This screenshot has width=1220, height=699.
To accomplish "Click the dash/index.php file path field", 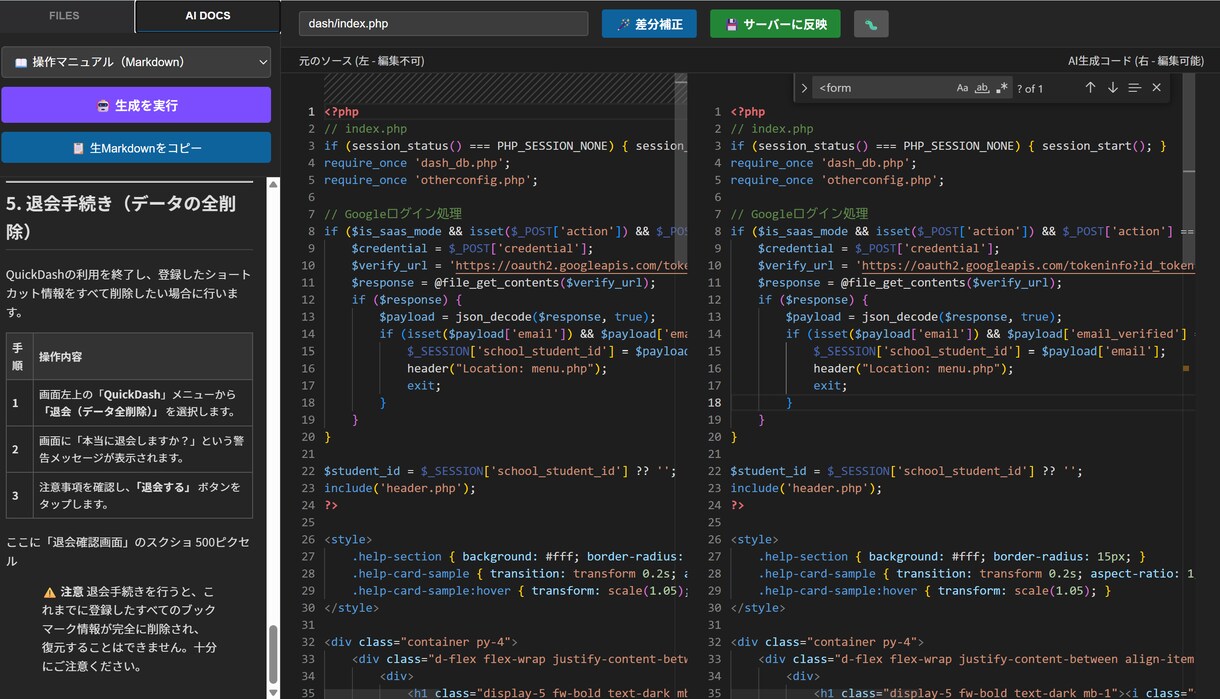I will pos(443,24).
